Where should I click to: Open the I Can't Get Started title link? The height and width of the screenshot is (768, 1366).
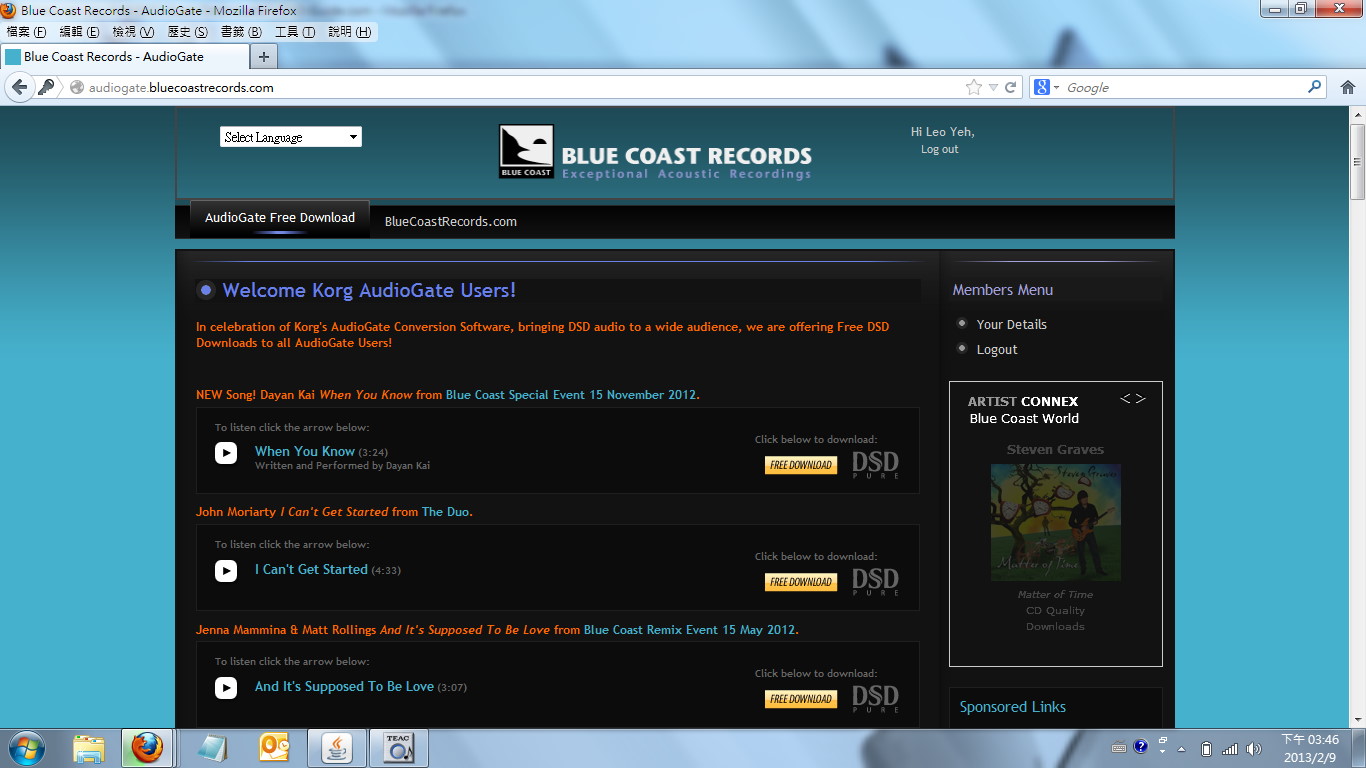(311, 569)
